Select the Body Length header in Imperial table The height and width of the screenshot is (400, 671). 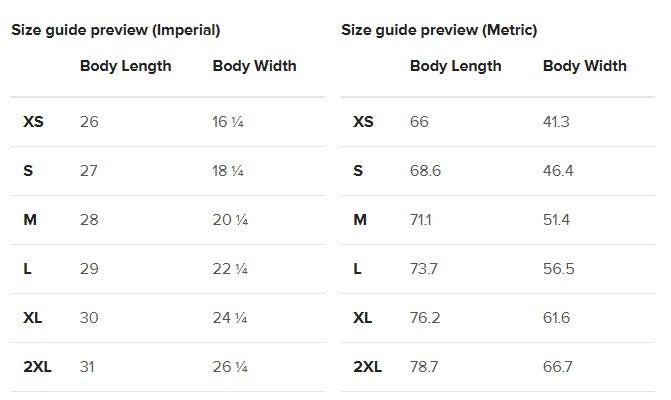[x=125, y=66]
